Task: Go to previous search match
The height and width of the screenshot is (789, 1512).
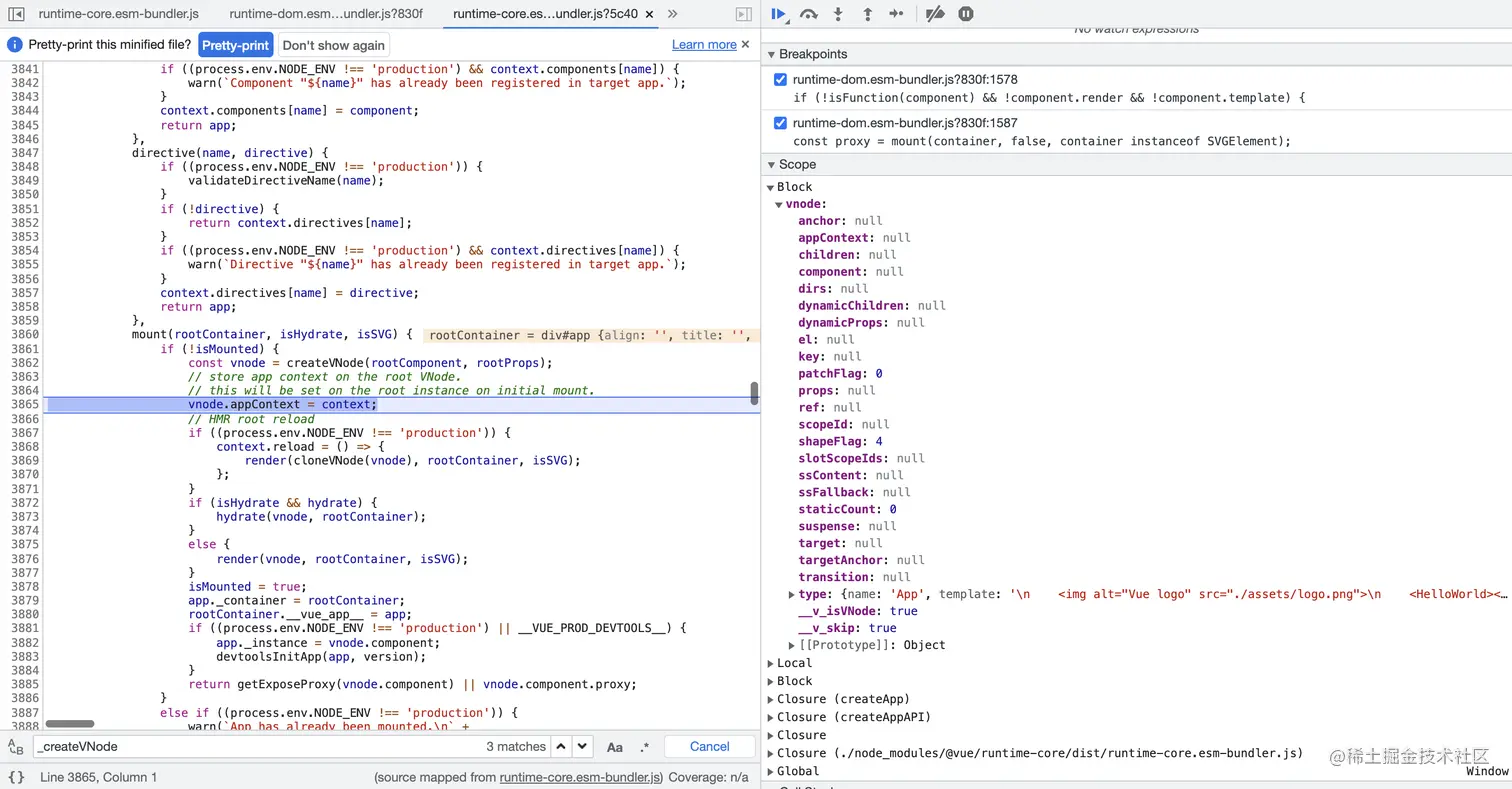Action: click(x=562, y=746)
